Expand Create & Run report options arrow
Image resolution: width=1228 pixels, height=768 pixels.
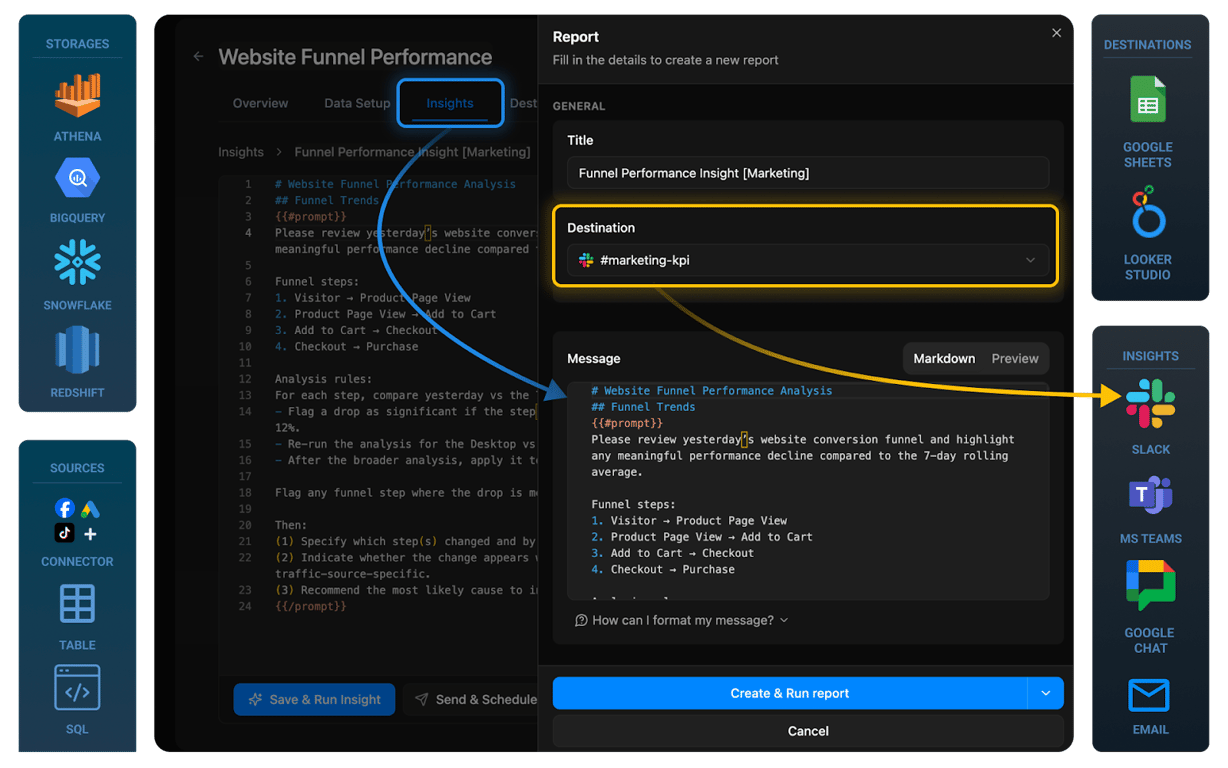(1046, 693)
